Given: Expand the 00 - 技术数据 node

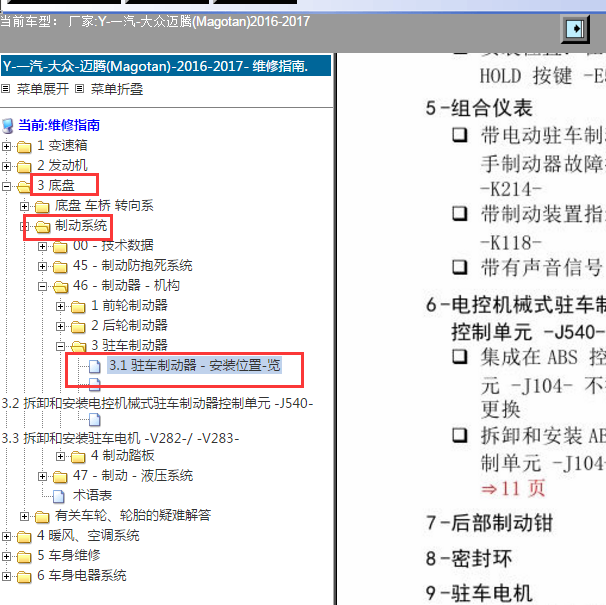Looking at the screenshot, I should (43, 247).
